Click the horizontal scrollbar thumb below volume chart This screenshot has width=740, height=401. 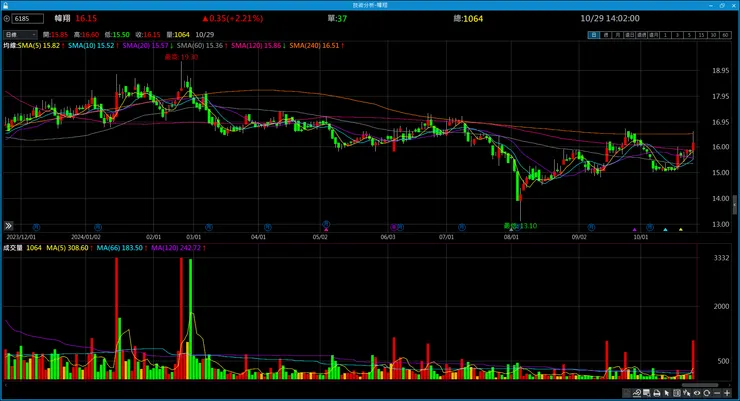point(699,385)
